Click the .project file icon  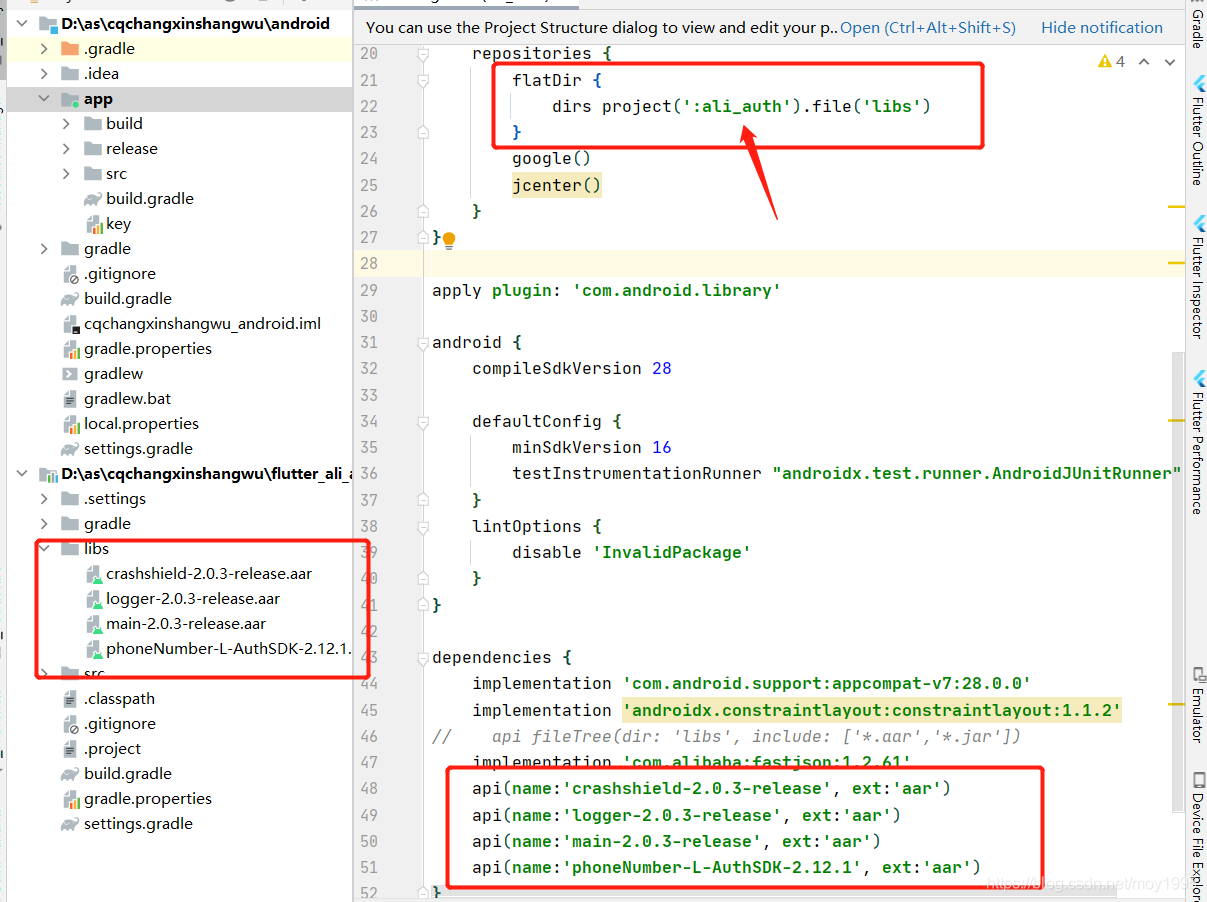(x=70, y=749)
